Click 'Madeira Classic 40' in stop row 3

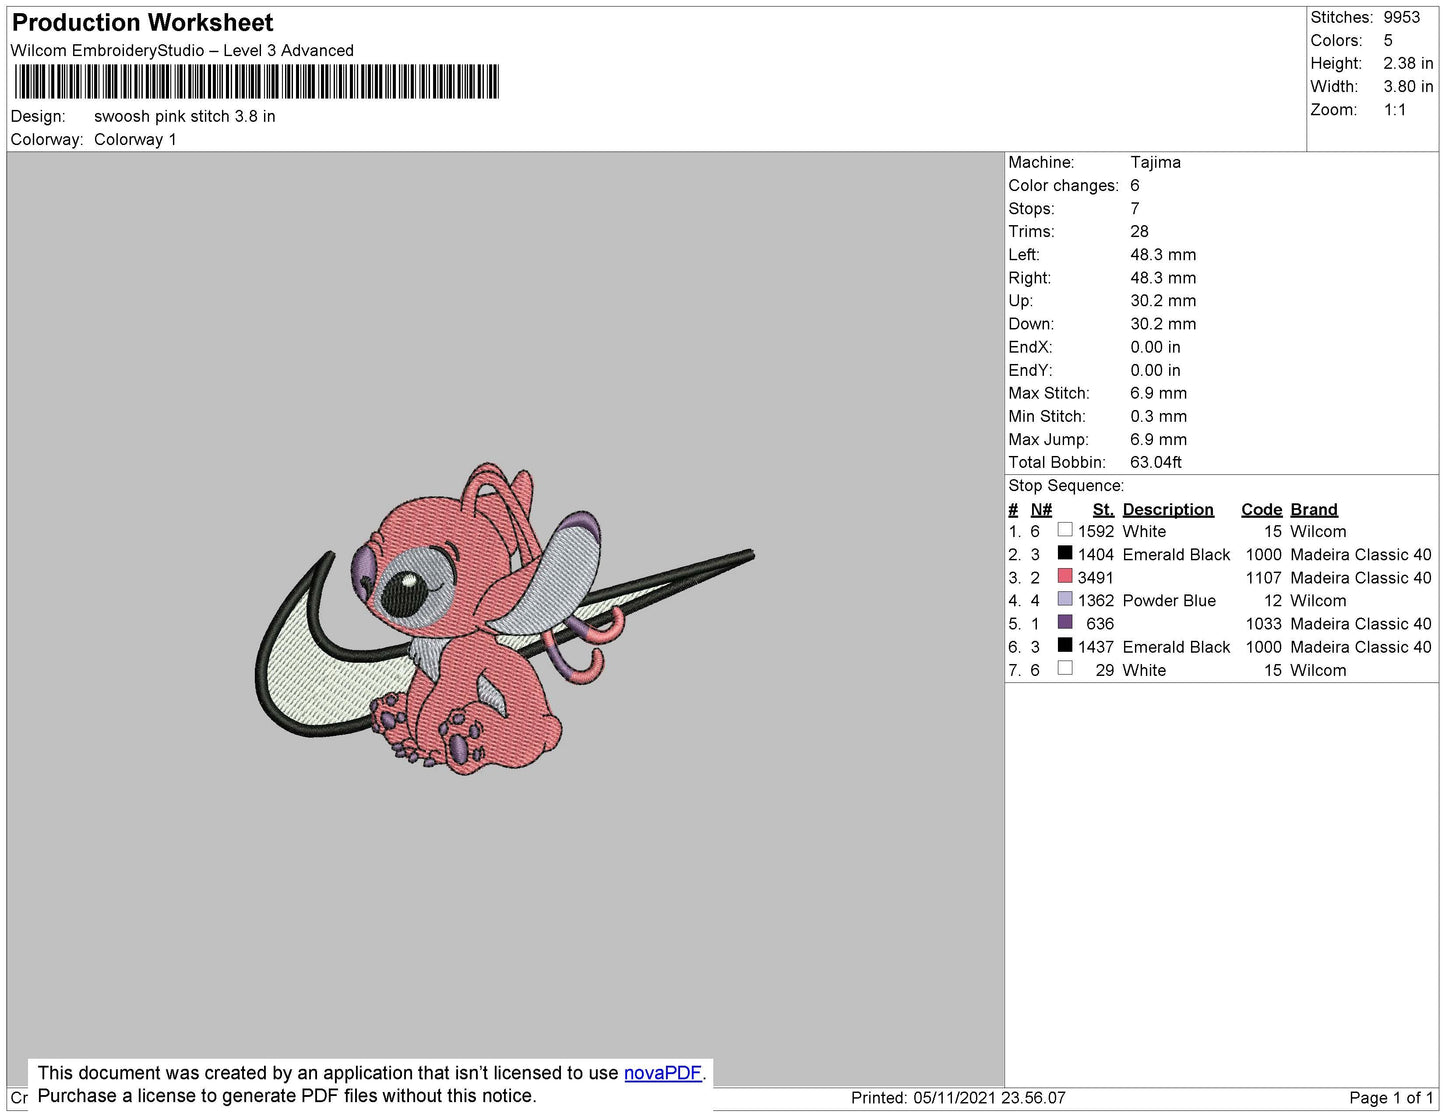coord(1361,577)
